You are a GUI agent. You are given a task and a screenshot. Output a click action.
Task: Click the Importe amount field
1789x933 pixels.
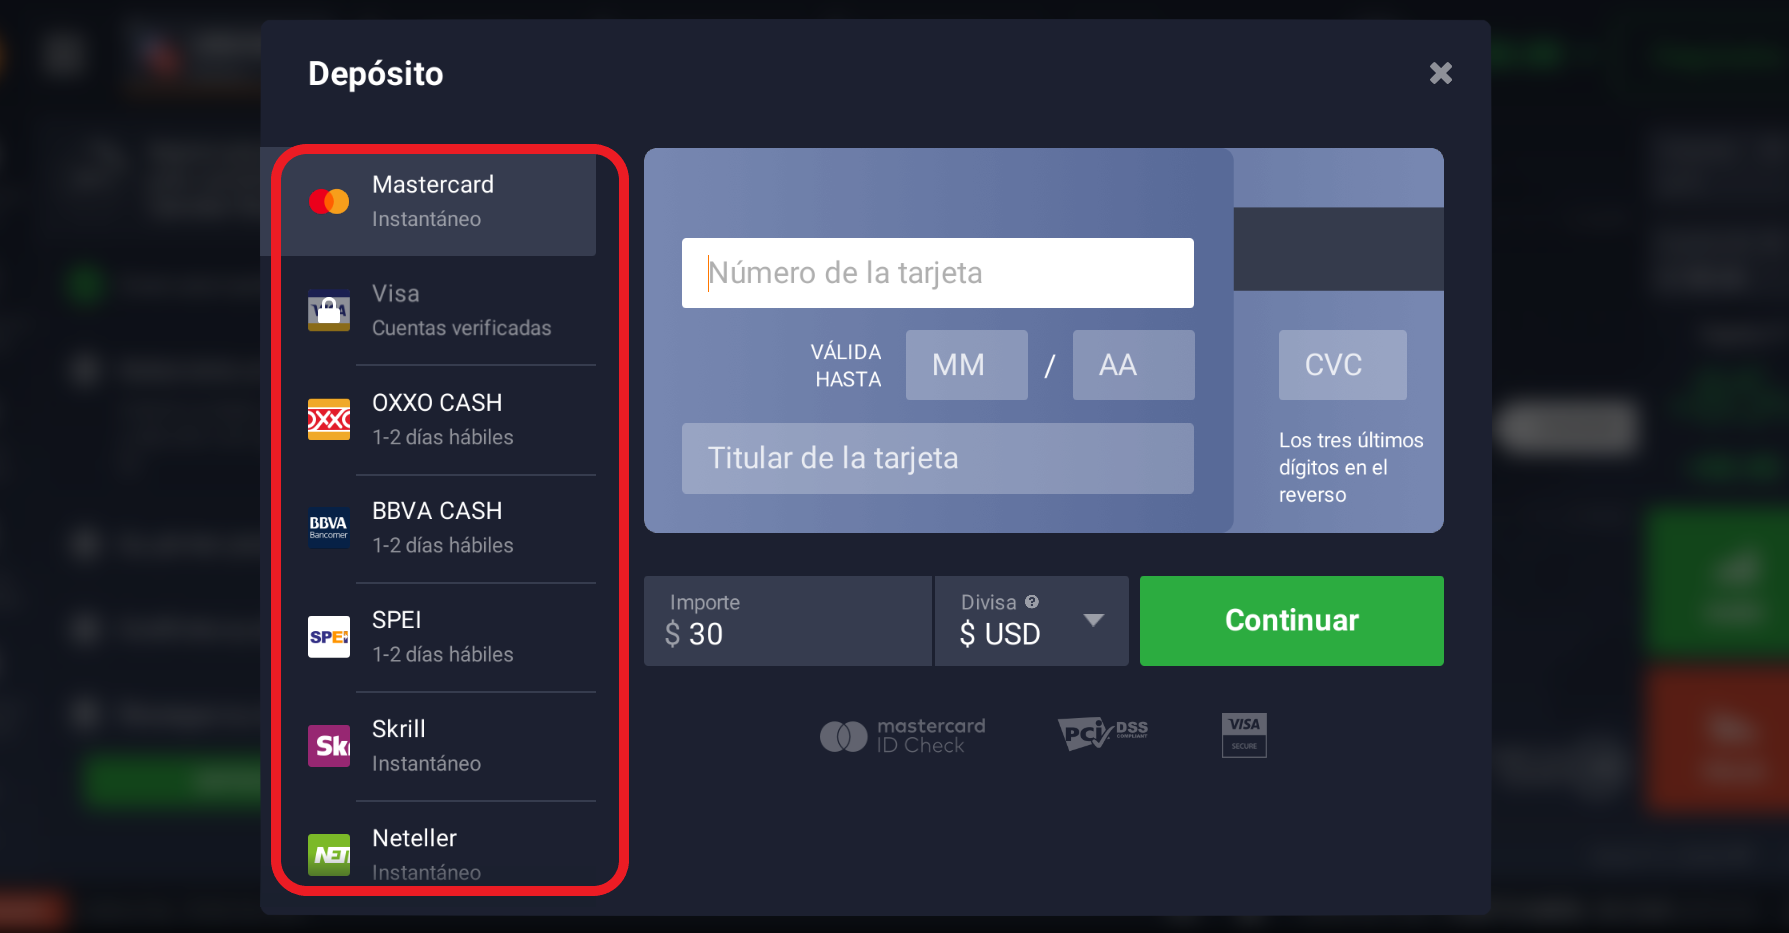tap(788, 621)
